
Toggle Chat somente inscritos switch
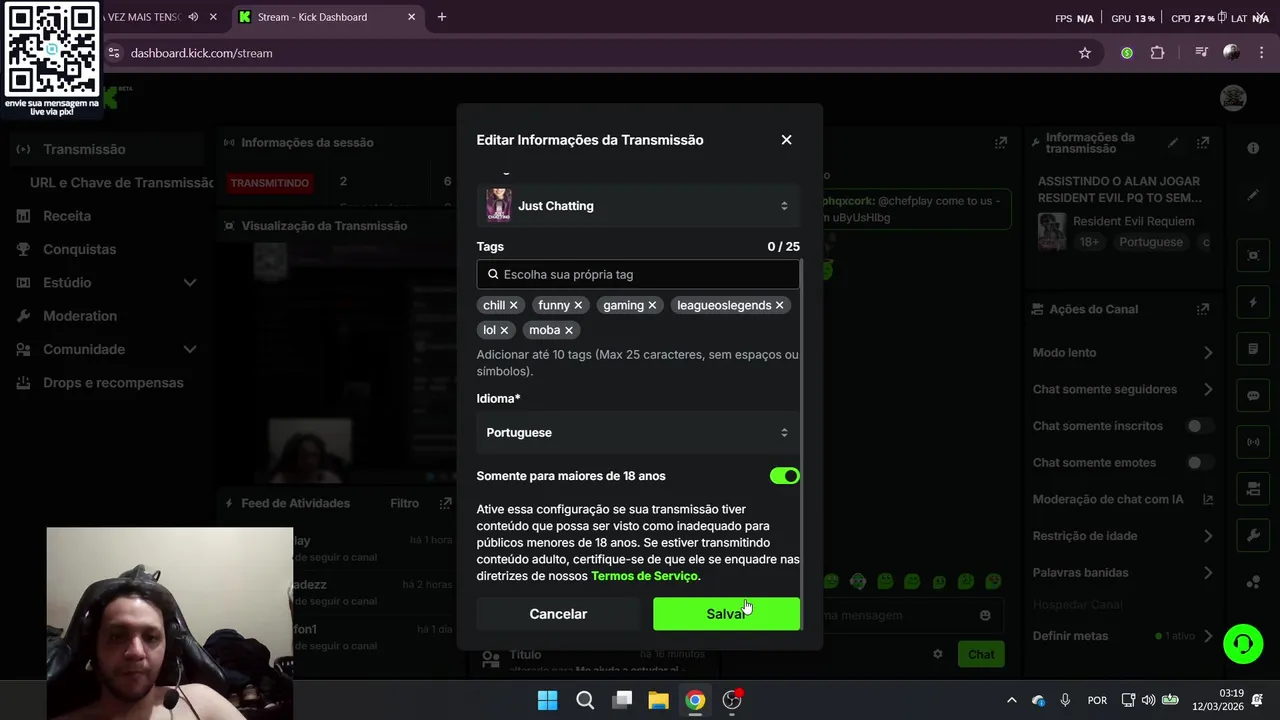[1199, 426]
